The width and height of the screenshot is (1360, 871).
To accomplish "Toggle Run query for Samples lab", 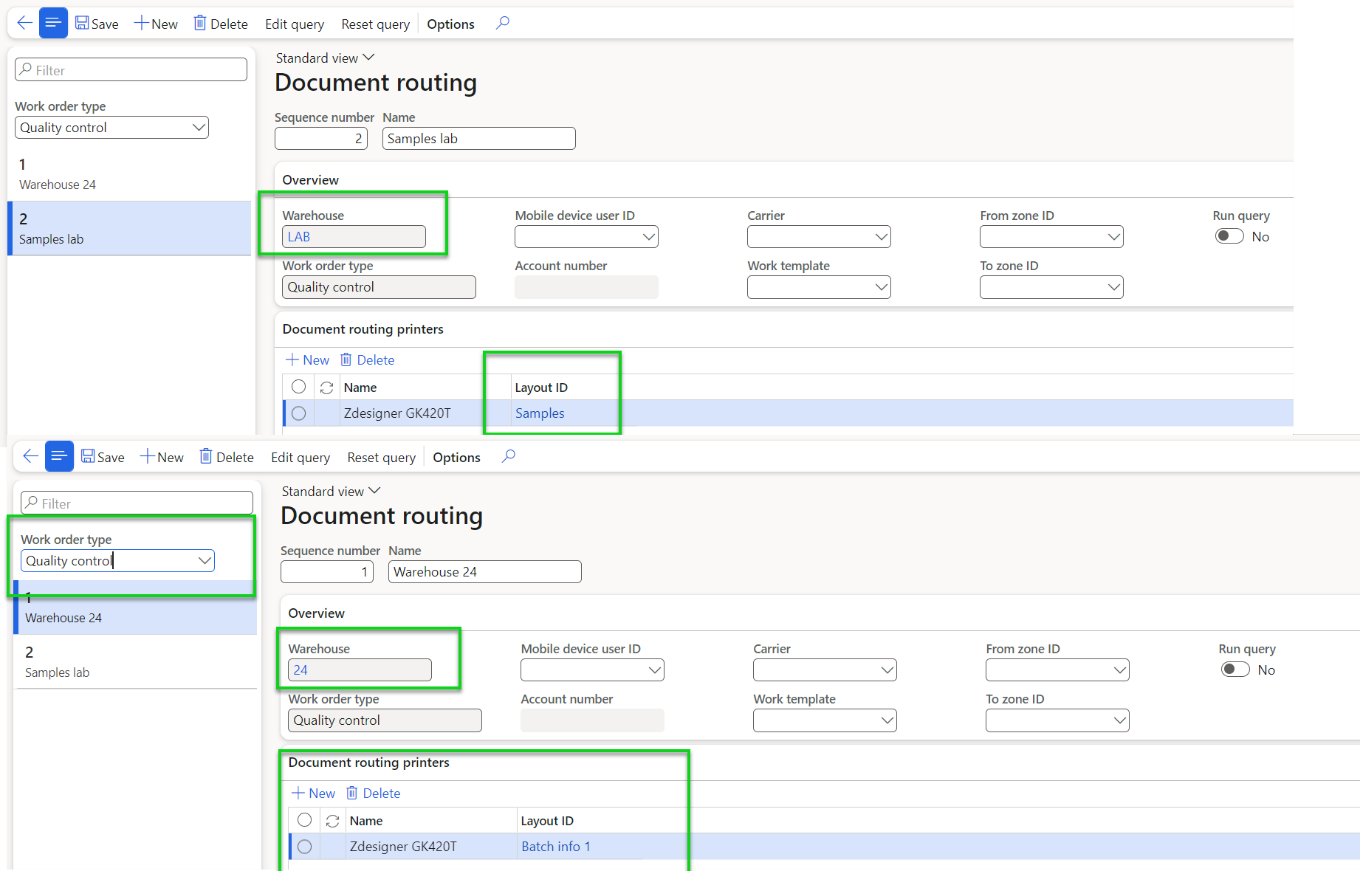I will click(1229, 236).
